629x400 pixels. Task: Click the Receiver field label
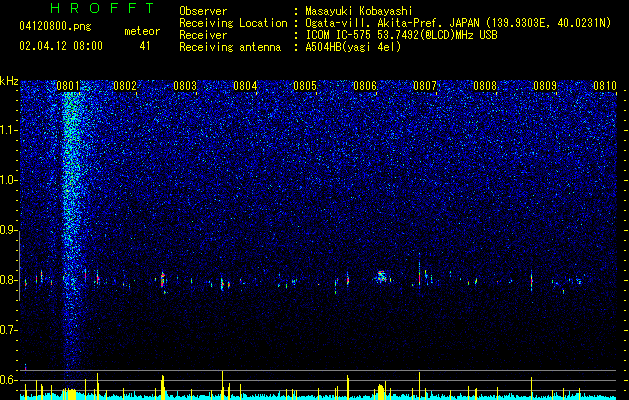203,35
